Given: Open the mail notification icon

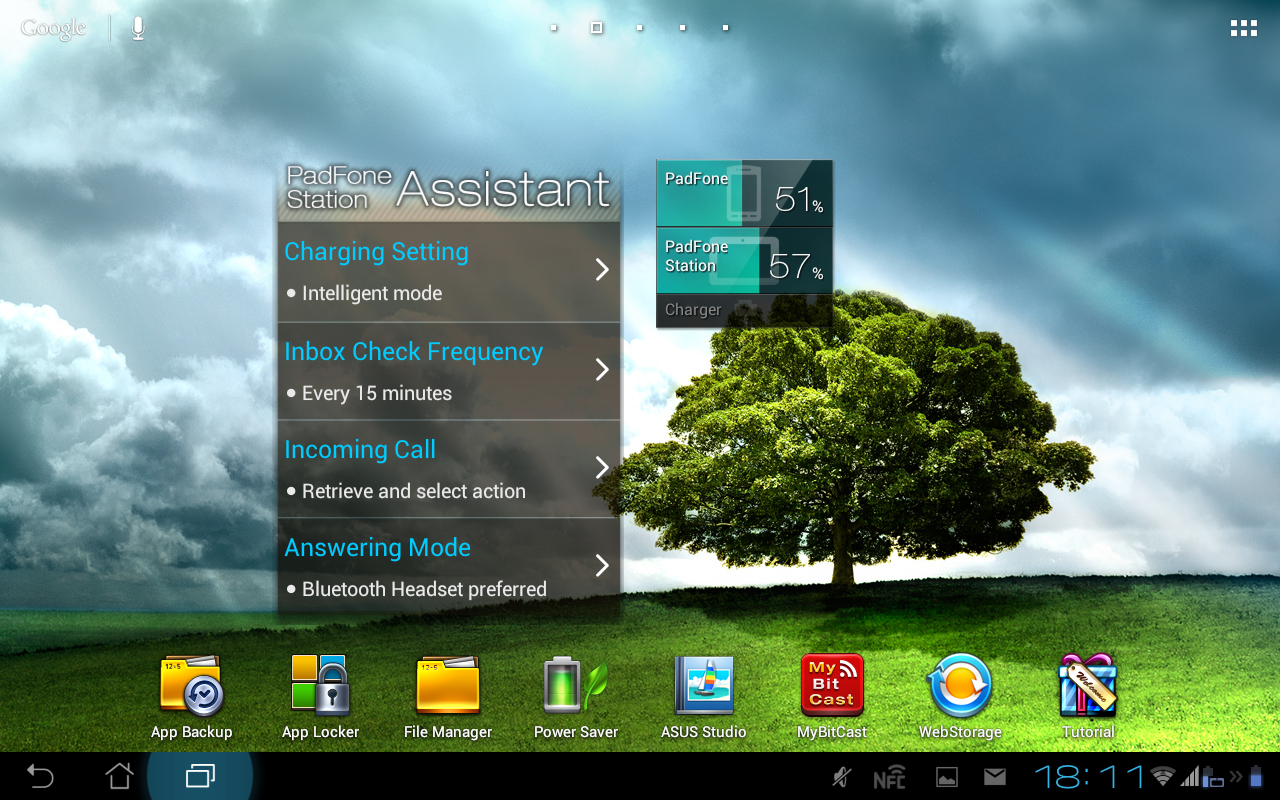Looking at the screenshot, I should [x=994, y=777].
